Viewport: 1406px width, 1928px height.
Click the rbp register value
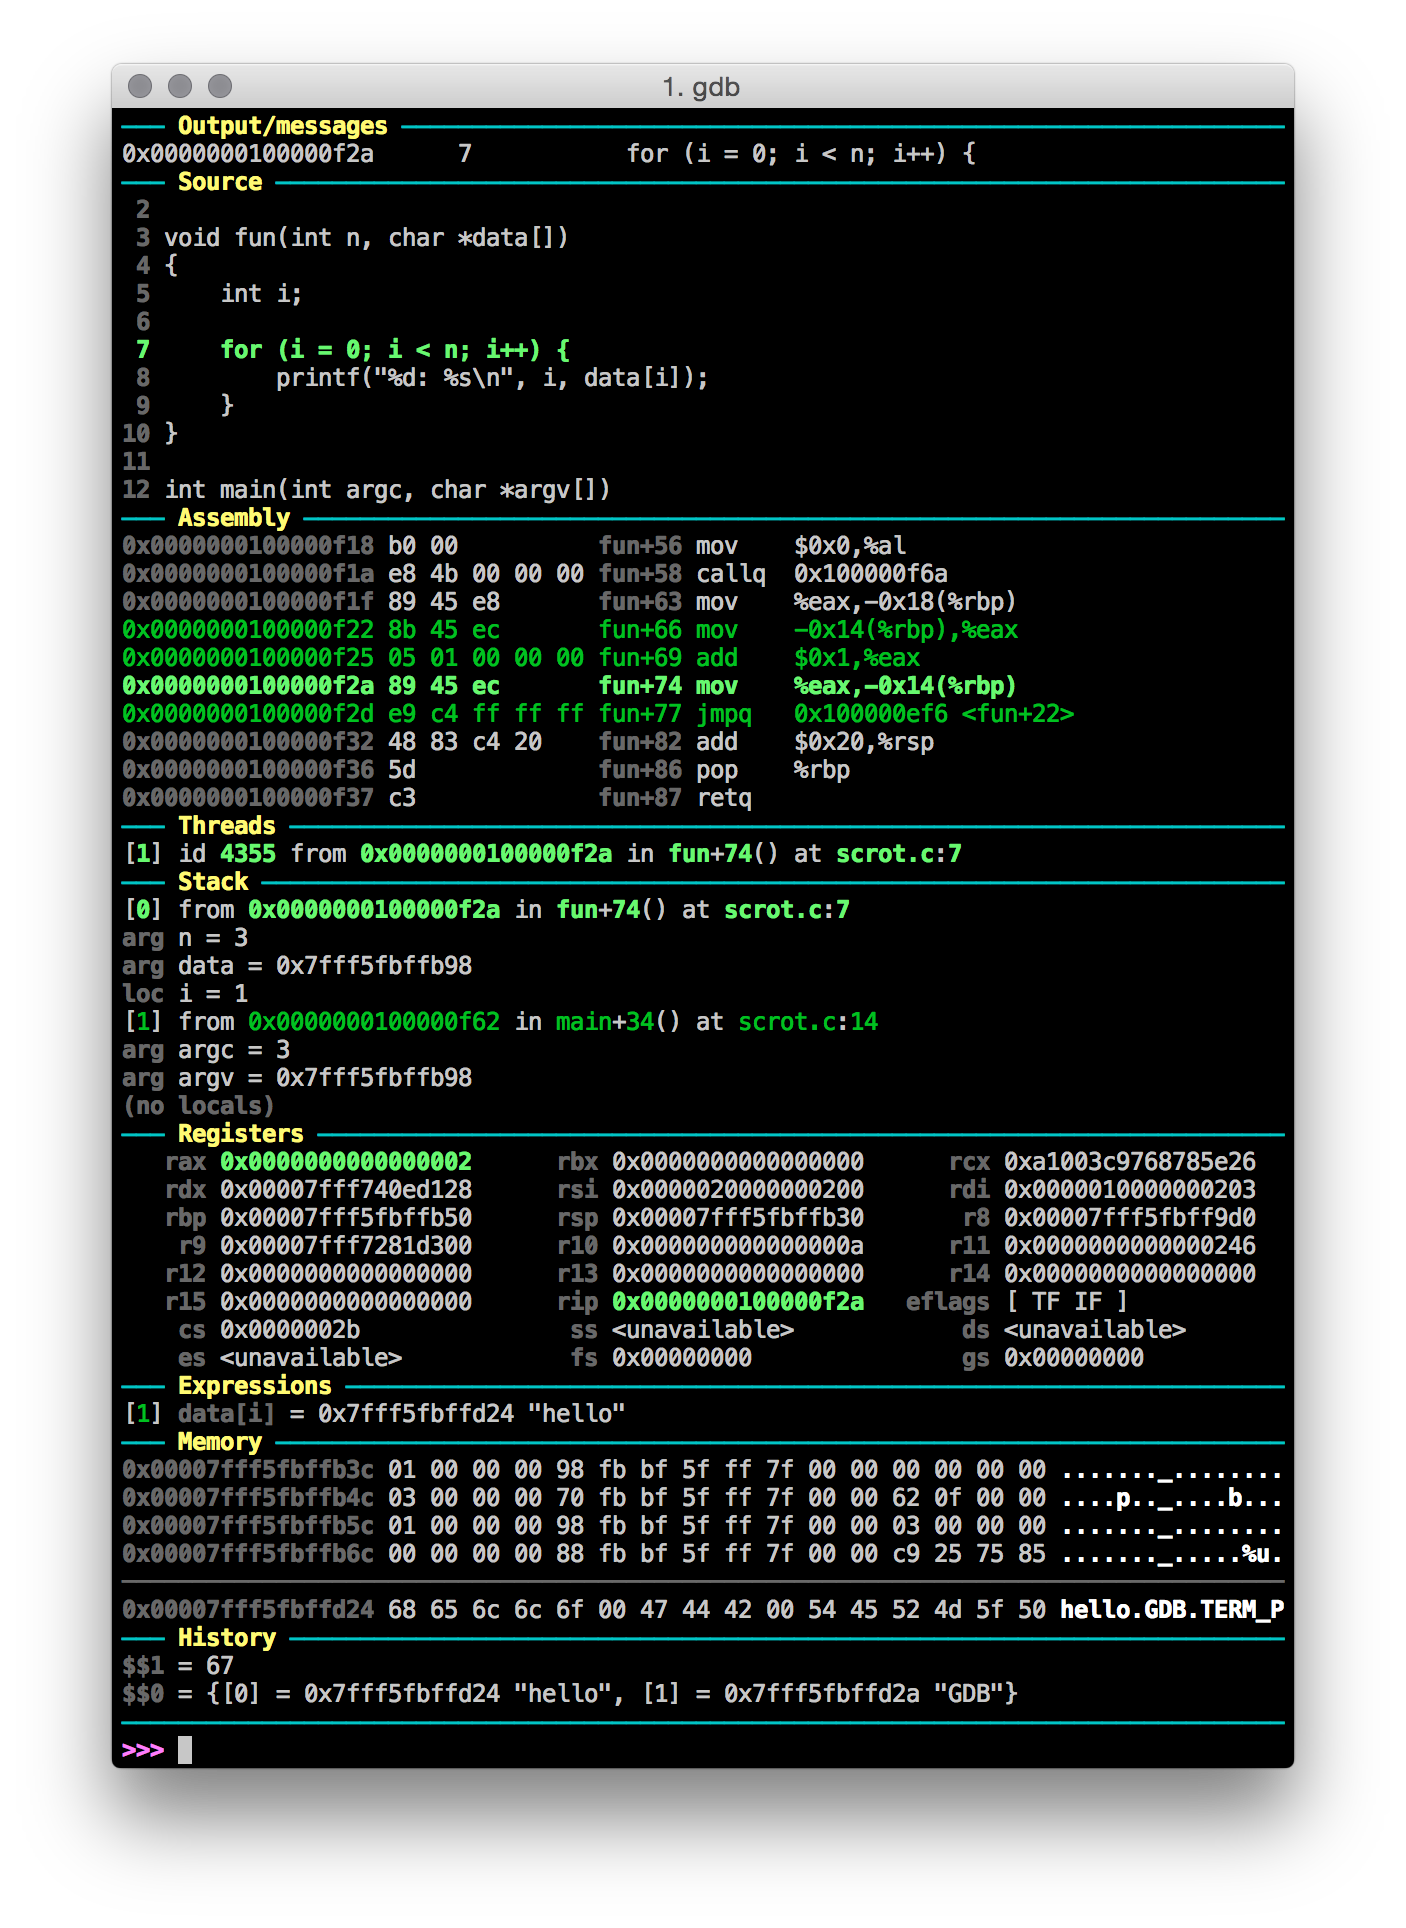(x=346, y=1218)
